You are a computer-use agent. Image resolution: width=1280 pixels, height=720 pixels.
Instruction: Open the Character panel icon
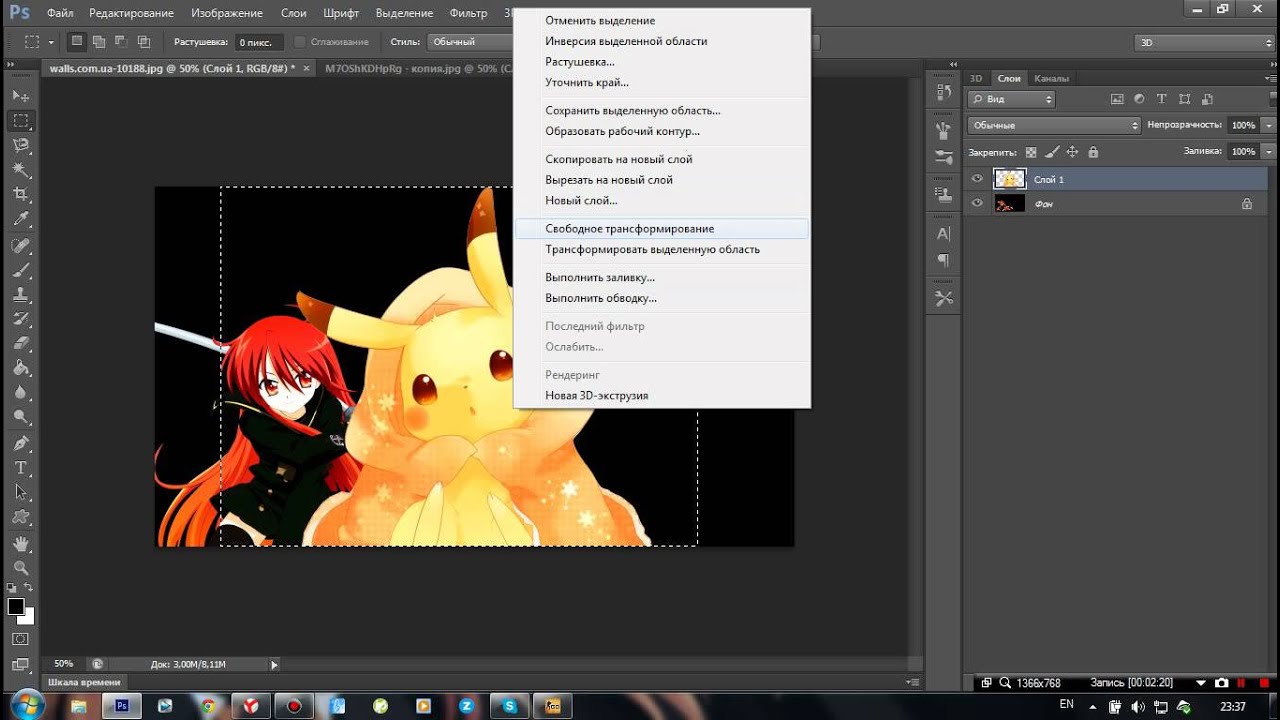pos(943,234)
